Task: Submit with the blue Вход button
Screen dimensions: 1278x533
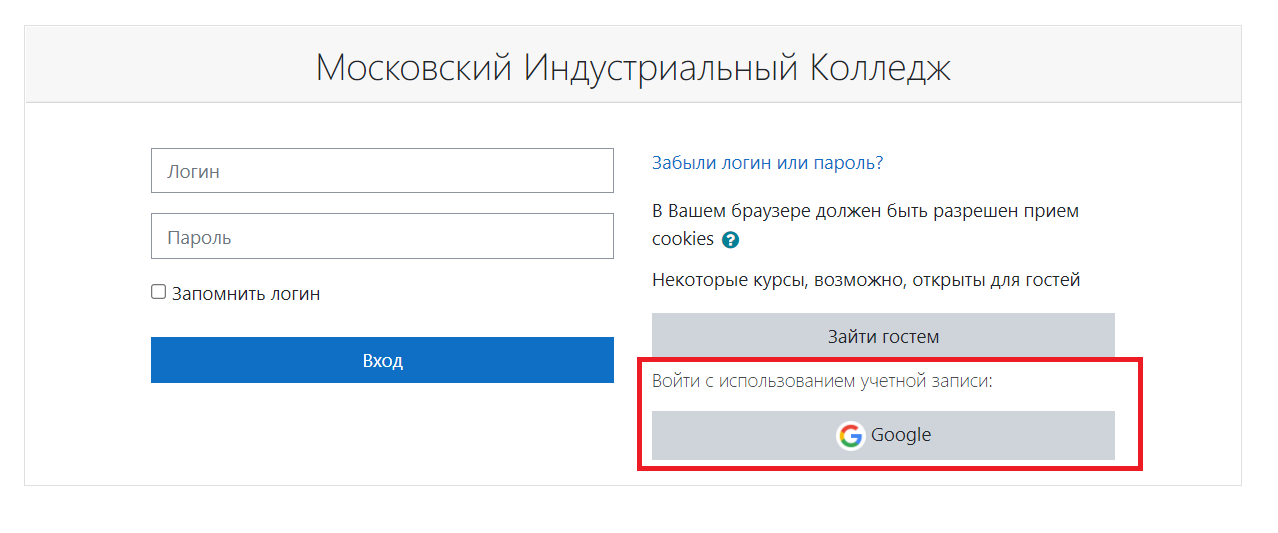Action: (x=382, y=360)
